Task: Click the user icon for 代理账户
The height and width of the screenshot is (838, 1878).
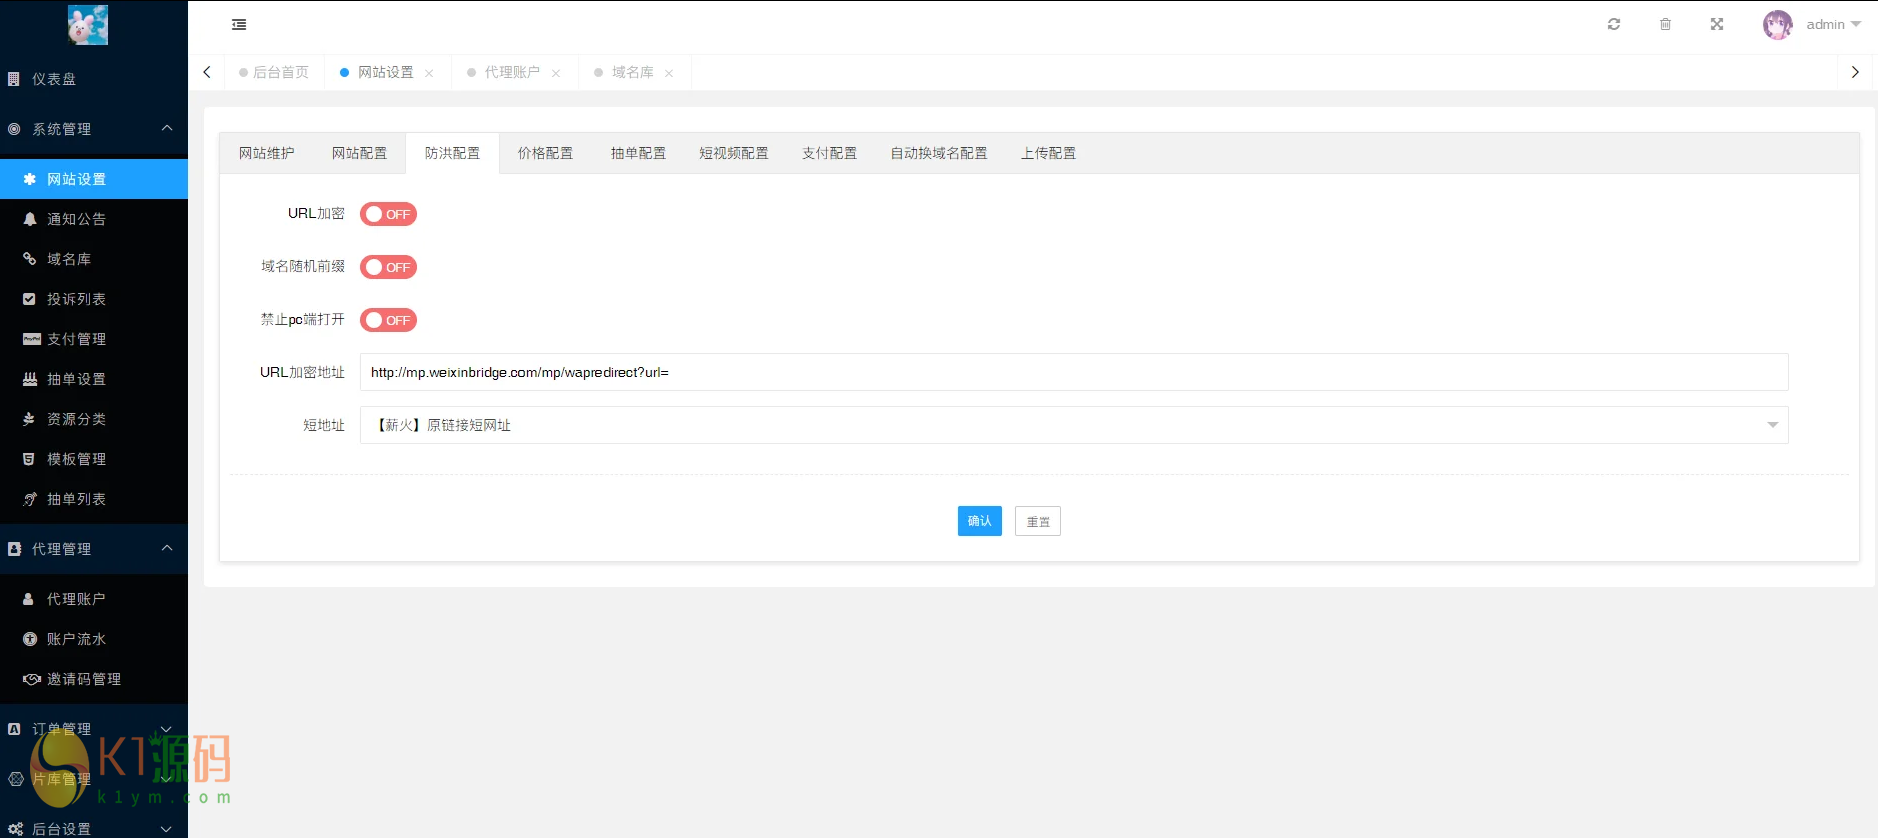Action: coord(29,599)
